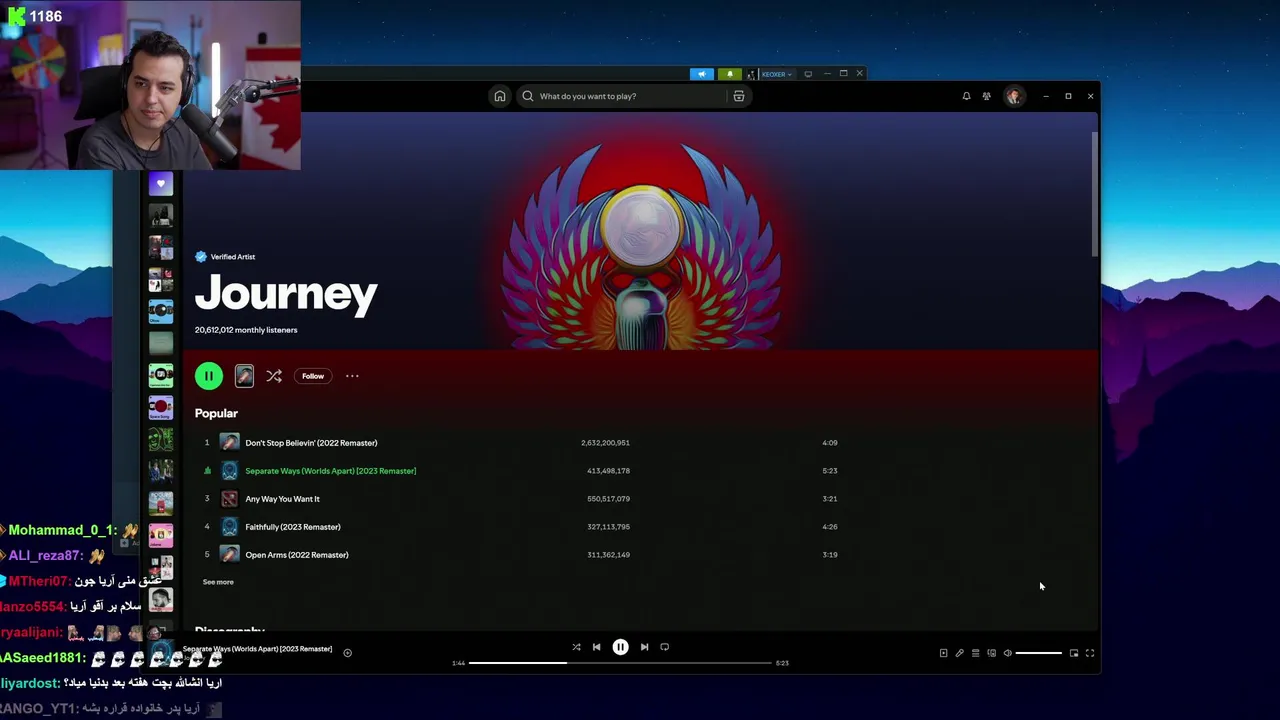Open the Browse icon inside the search bar

point(738,96)
